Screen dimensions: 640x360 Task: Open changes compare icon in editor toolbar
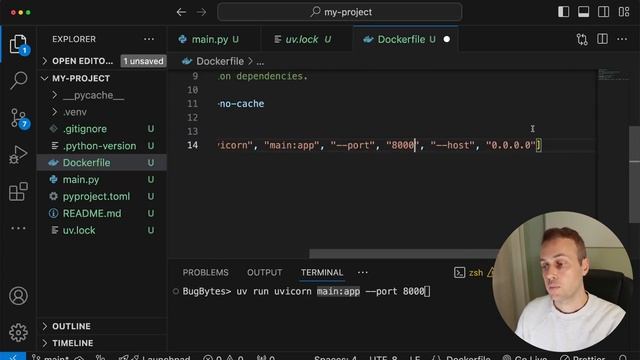(582, 39)
